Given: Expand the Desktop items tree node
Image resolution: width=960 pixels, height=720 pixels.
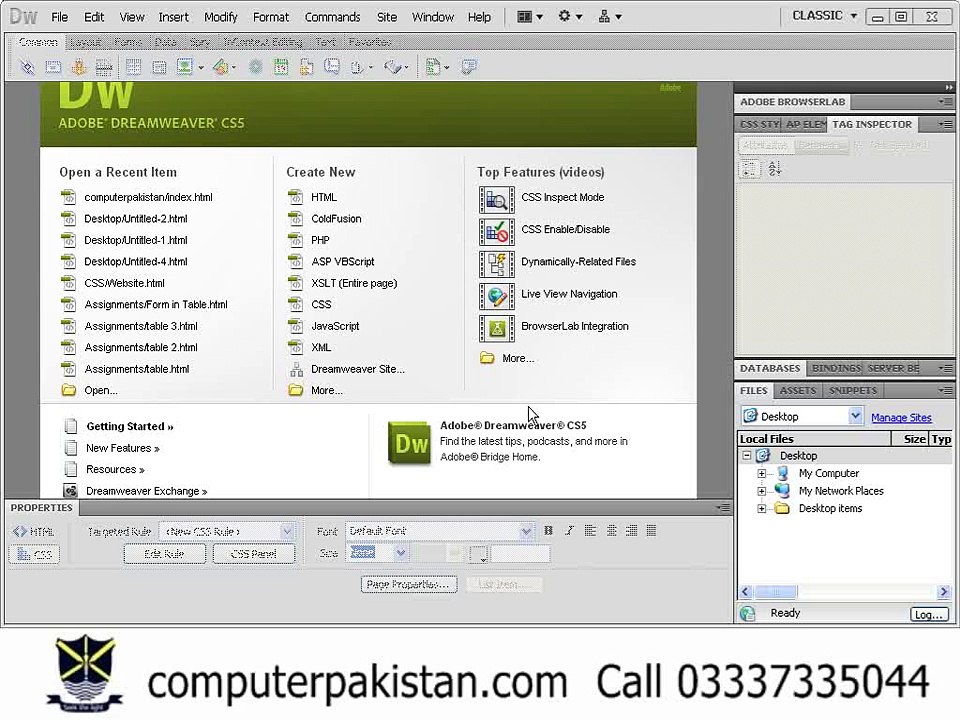Looking at the screenshot, I should point(762,509).
